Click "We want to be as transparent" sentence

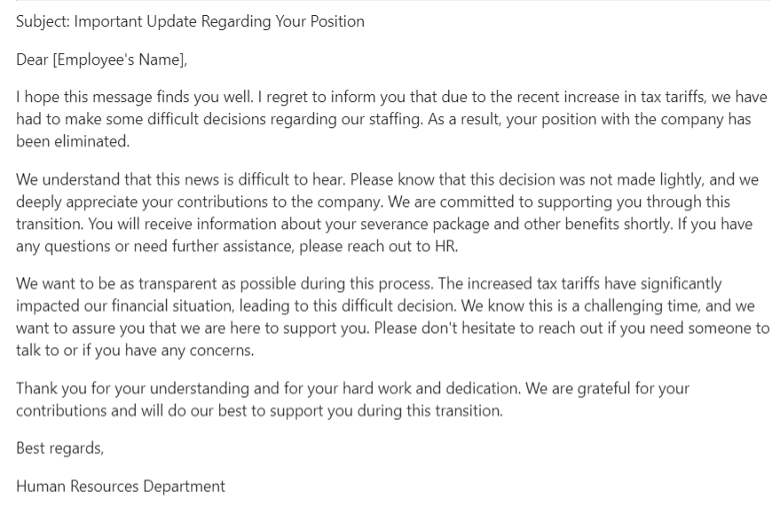125,283
